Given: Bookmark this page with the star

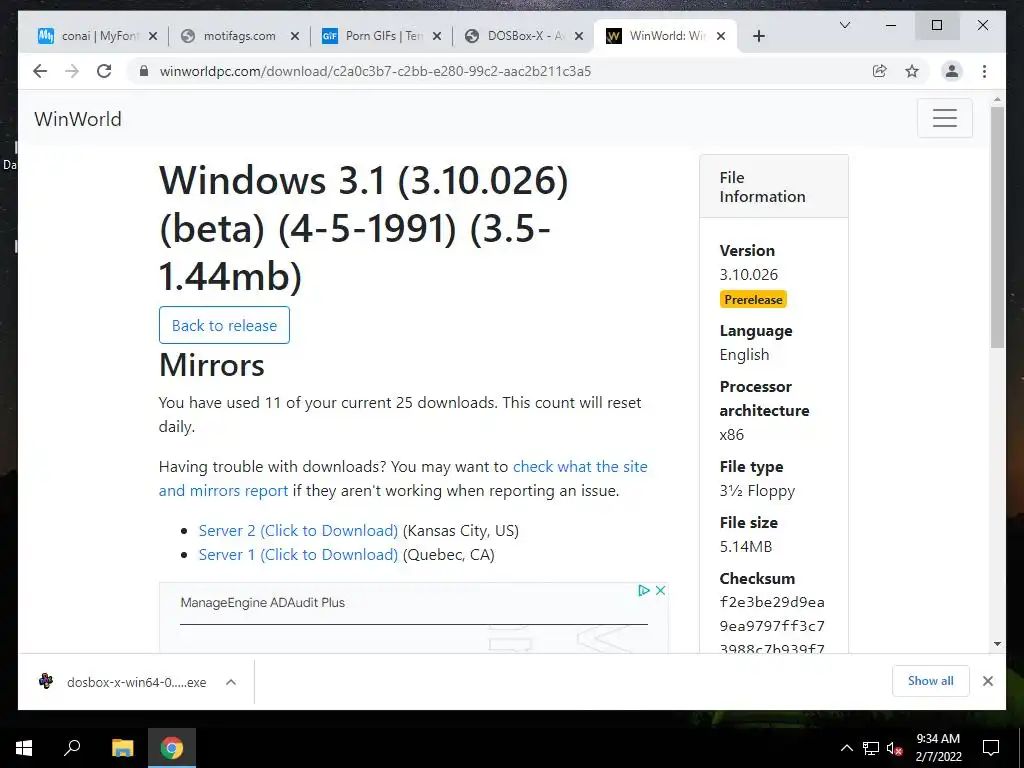Looking at the screenshot, I should (x=912, y=71).
